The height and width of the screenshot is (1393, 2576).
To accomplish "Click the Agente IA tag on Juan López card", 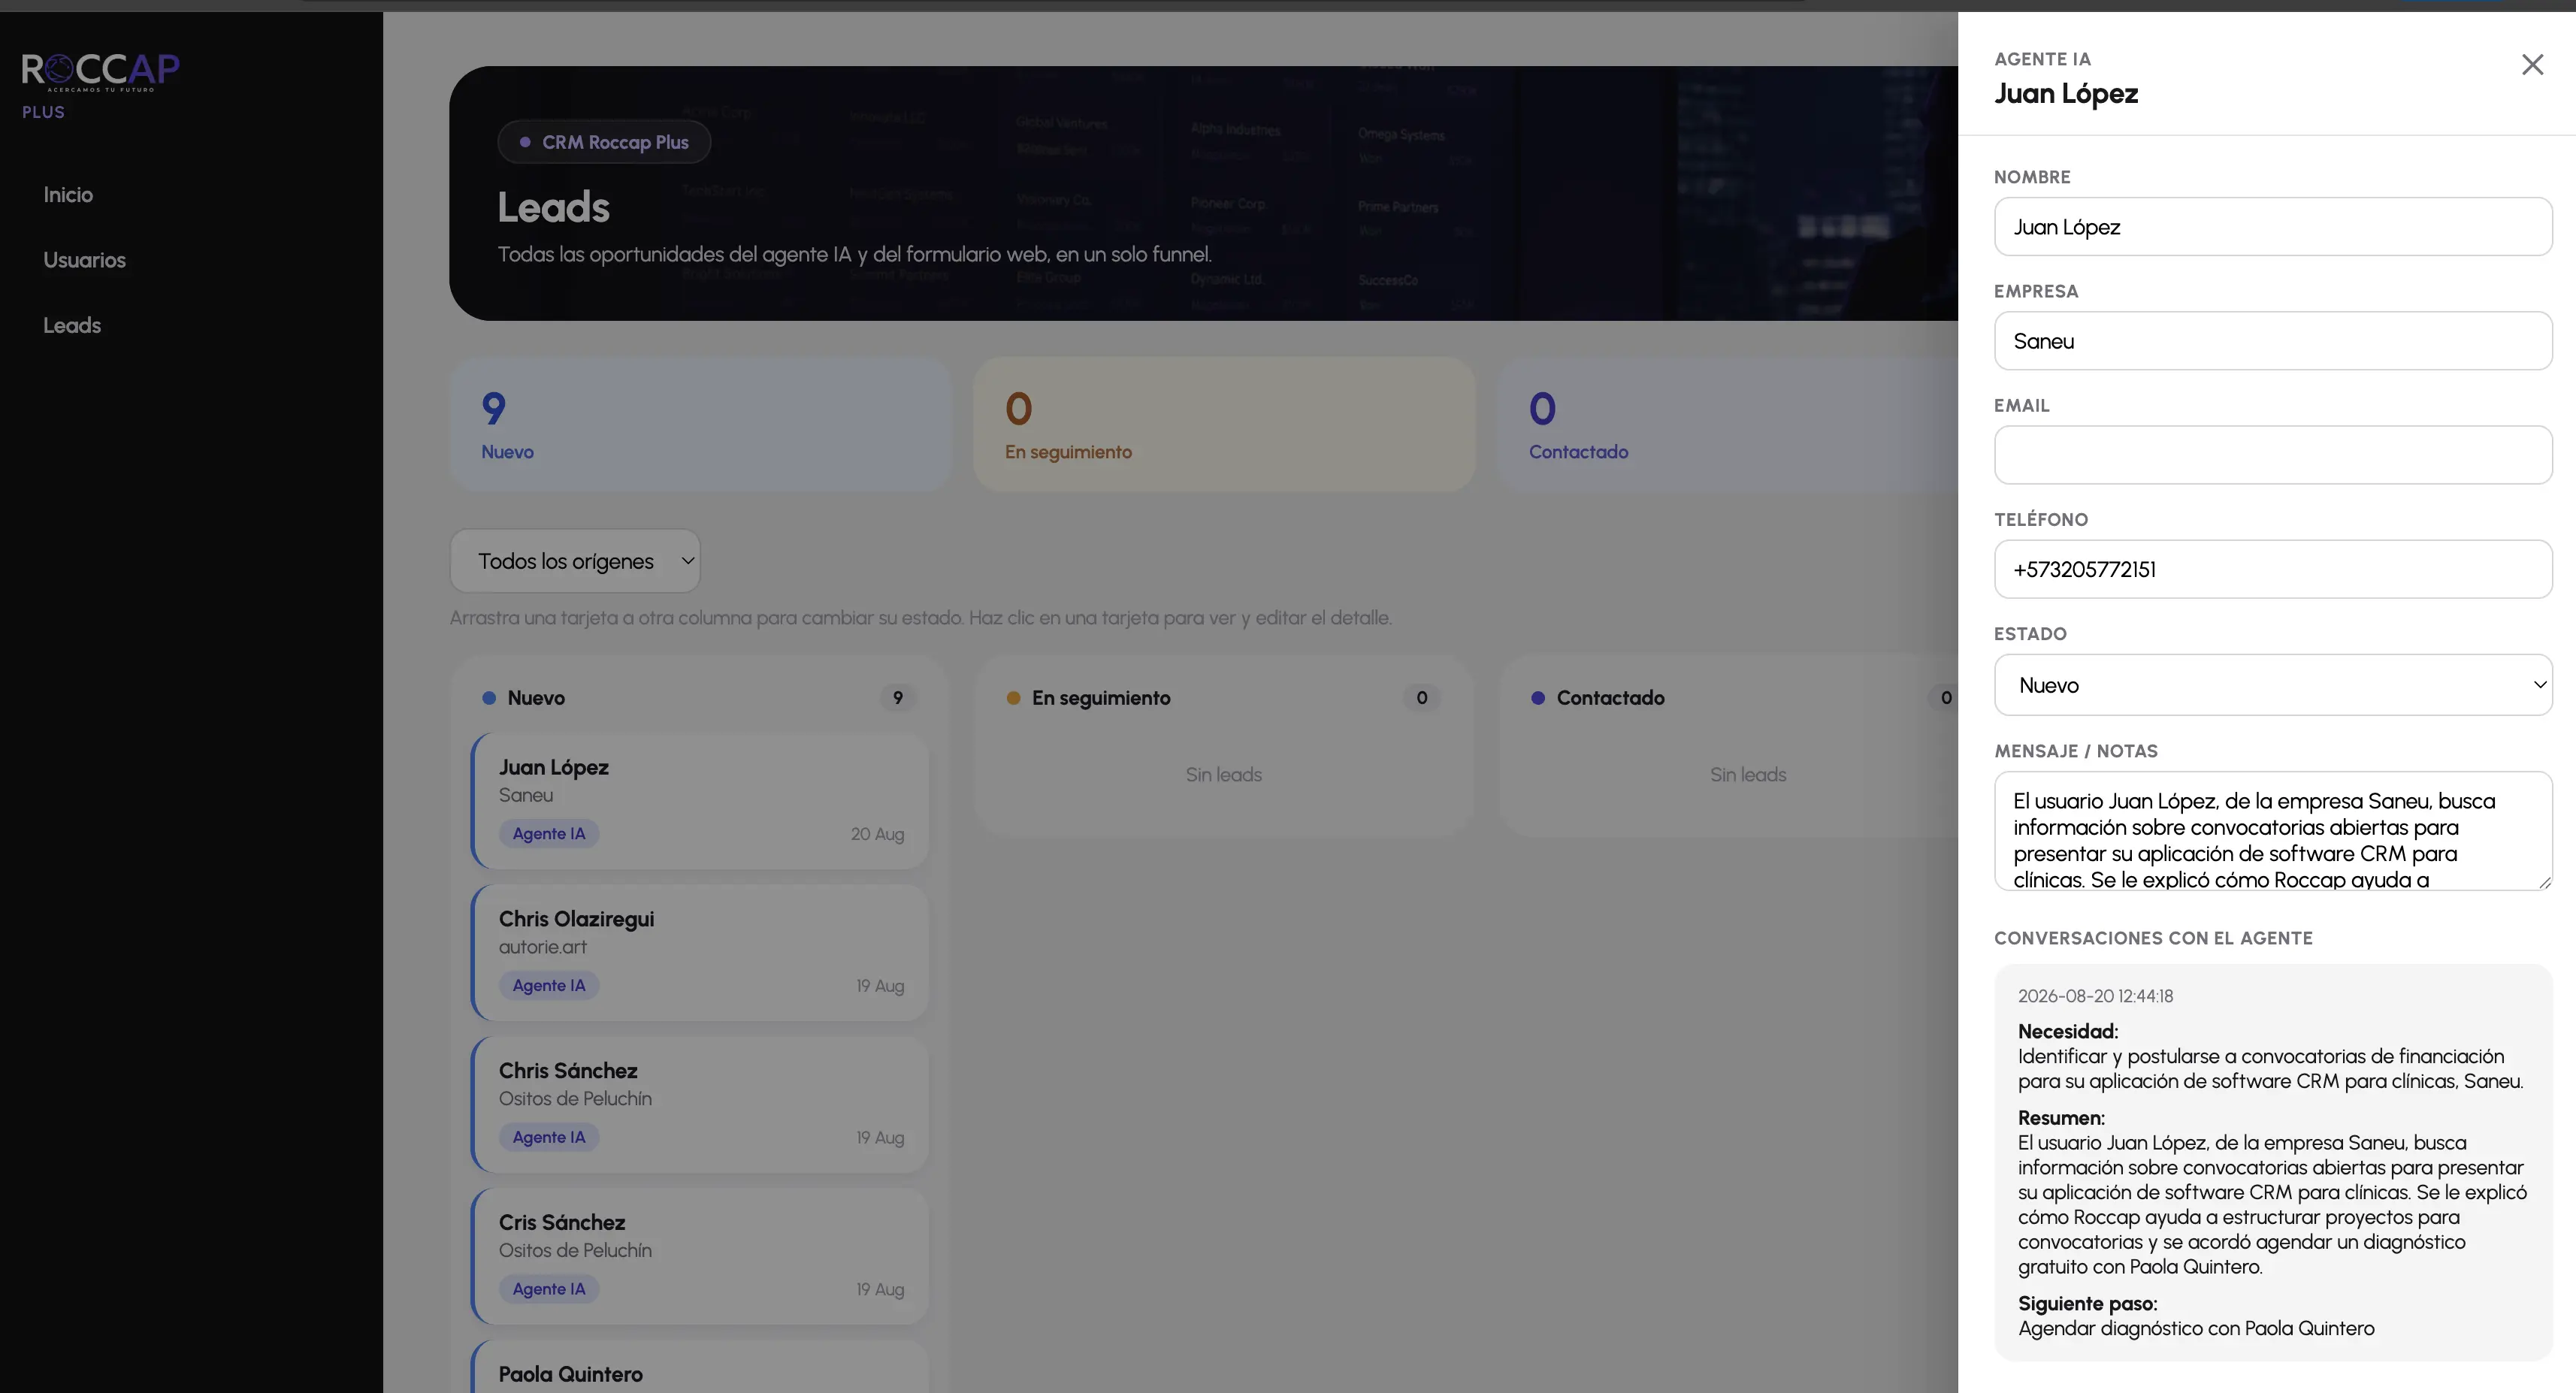I will point(549,834).
